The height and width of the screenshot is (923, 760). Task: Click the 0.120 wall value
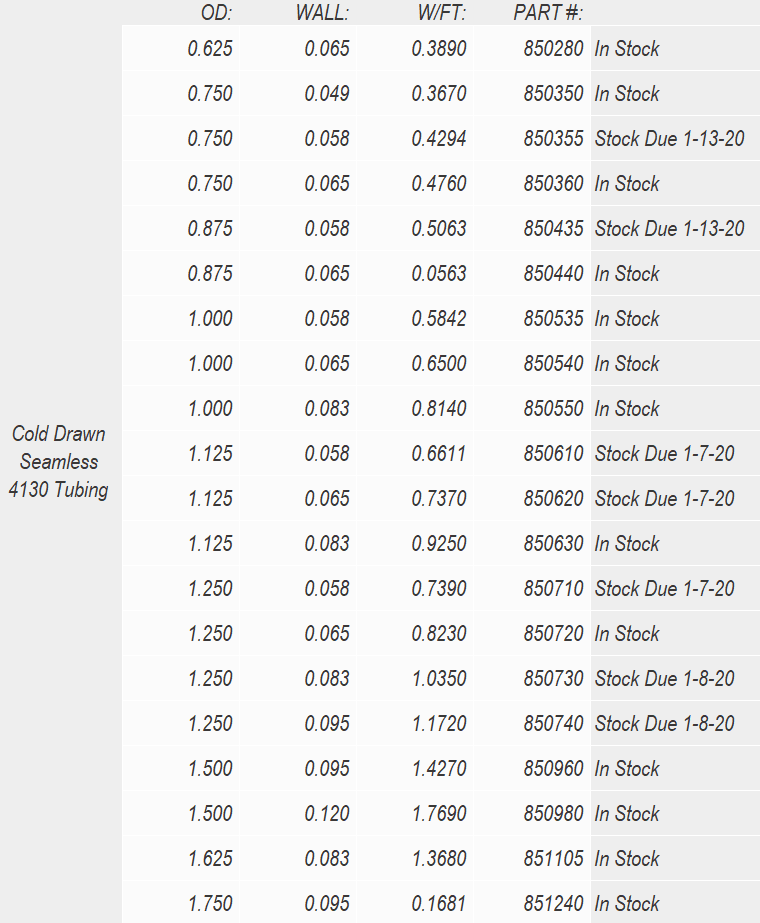click(327, 814)
